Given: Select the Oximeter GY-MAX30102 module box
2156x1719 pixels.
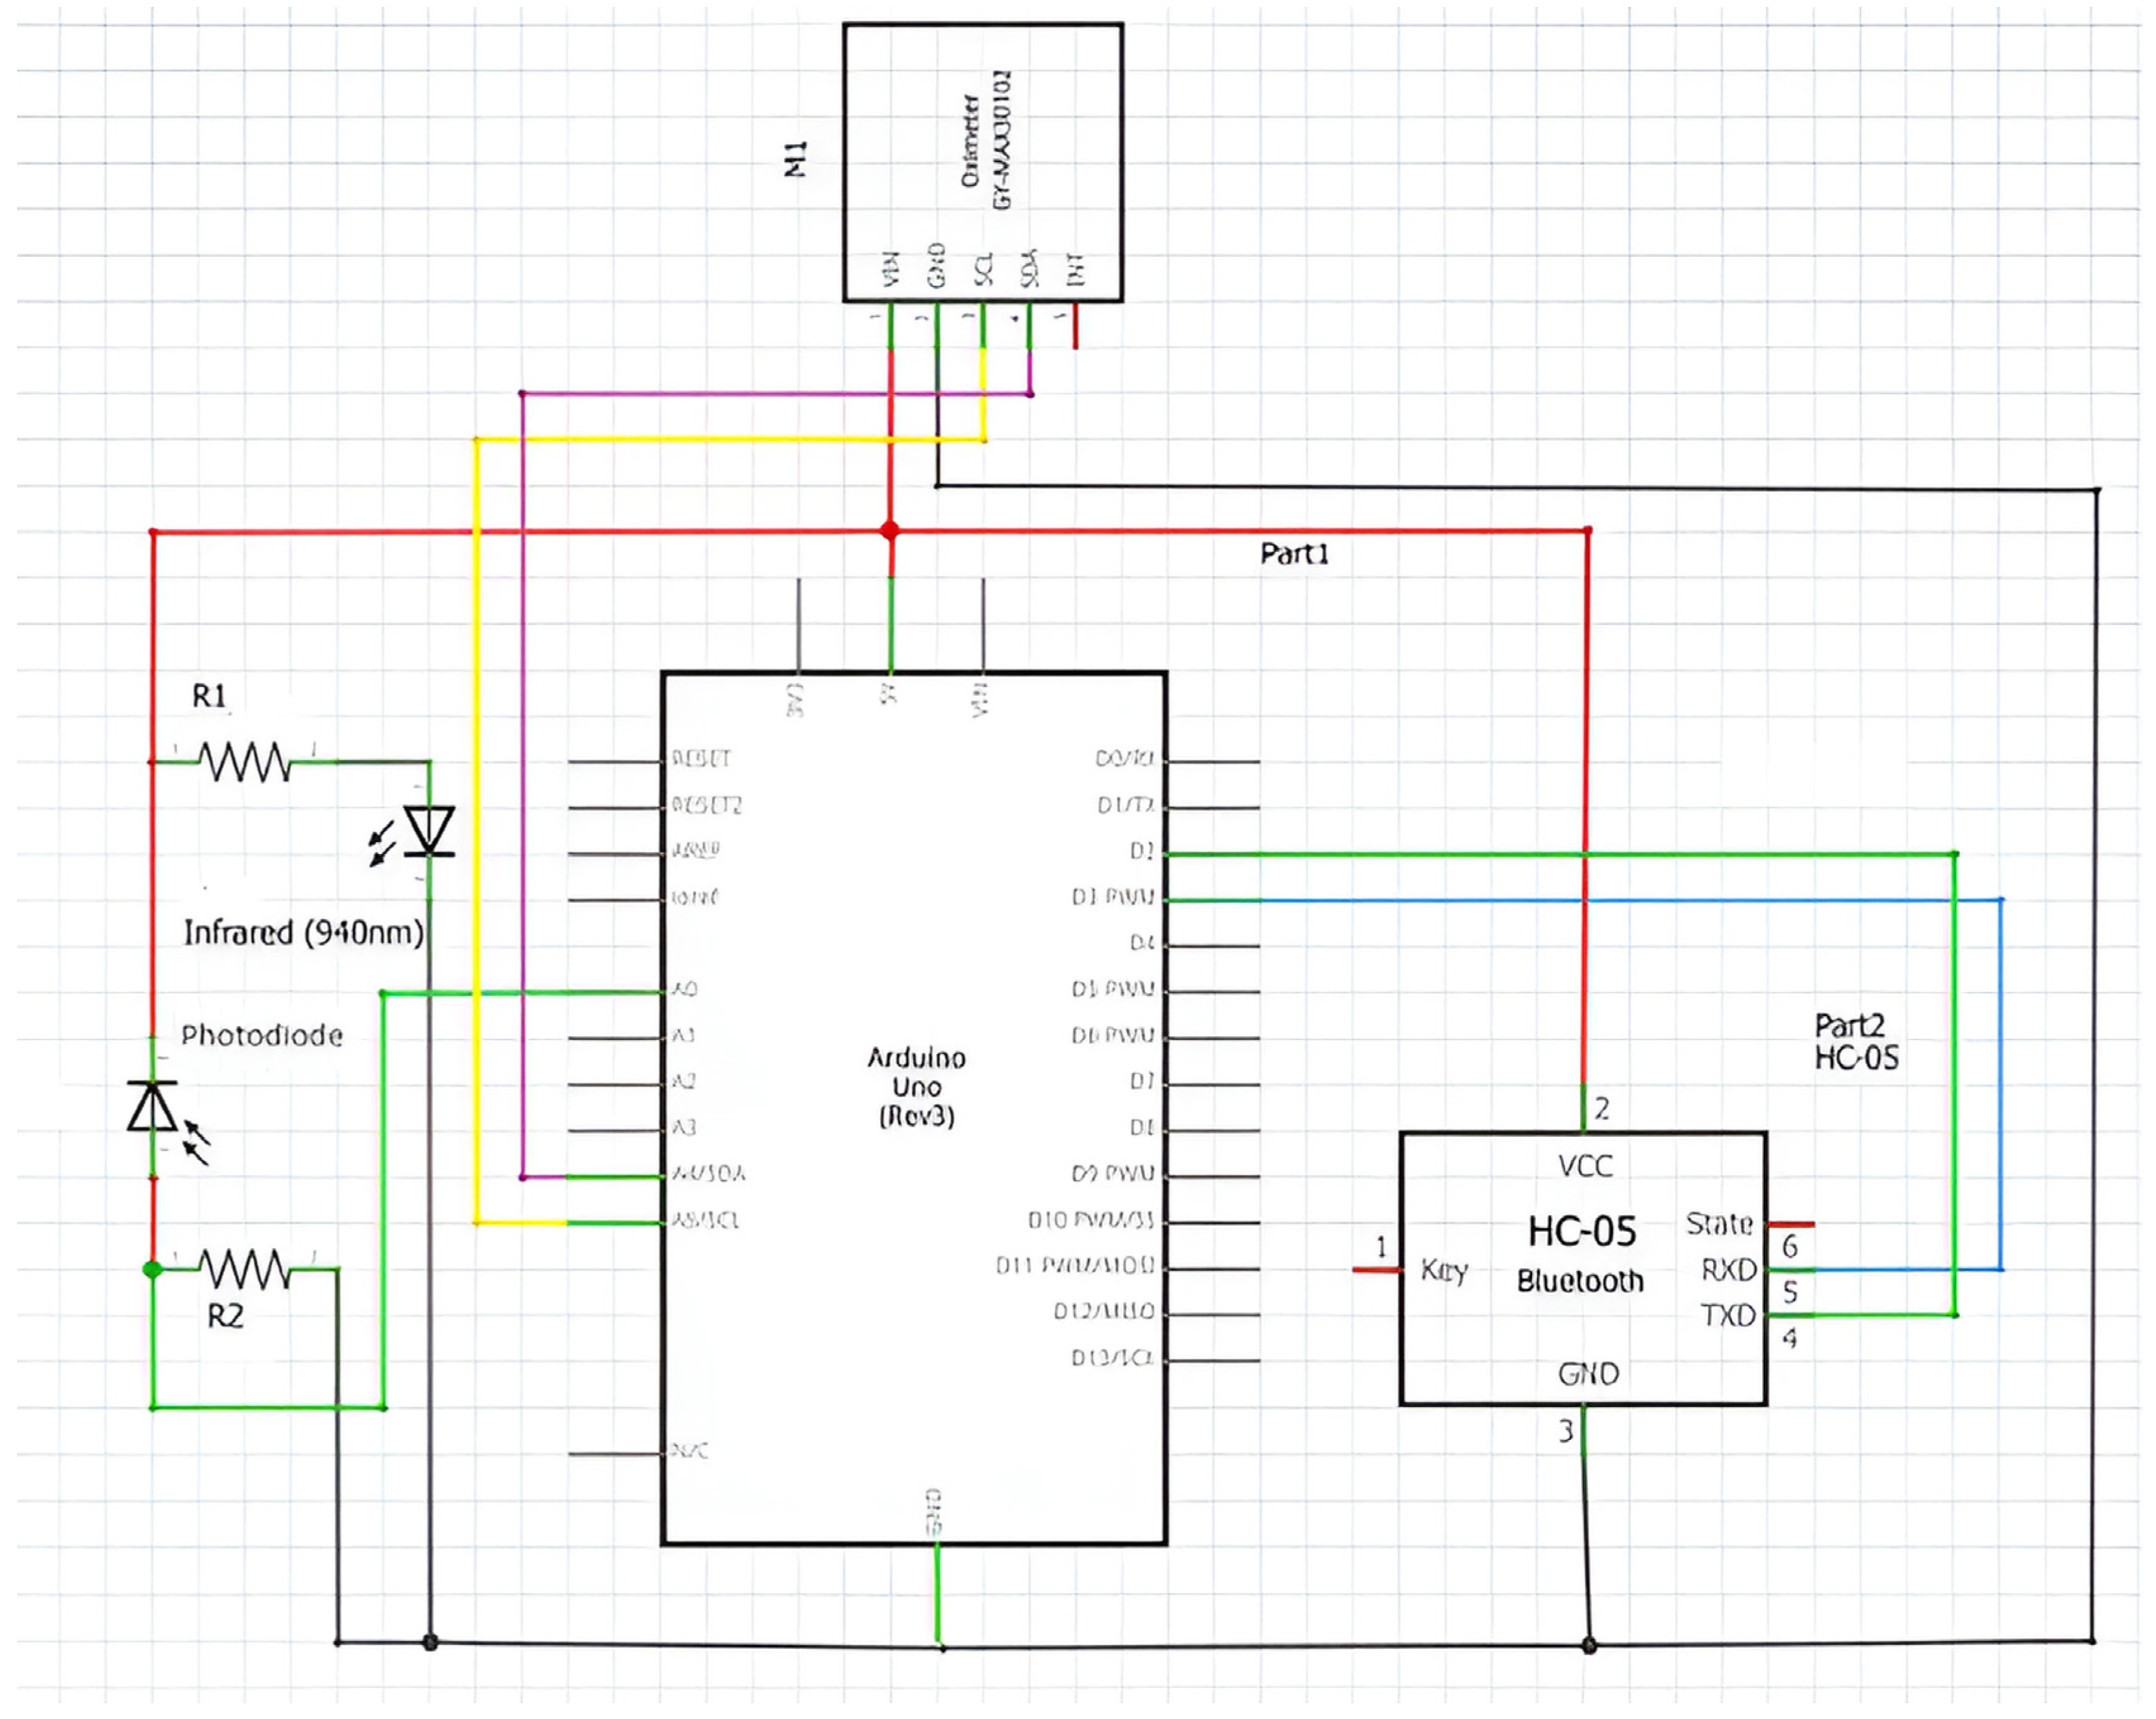Looking at the screenshot, I should point(982,162).
